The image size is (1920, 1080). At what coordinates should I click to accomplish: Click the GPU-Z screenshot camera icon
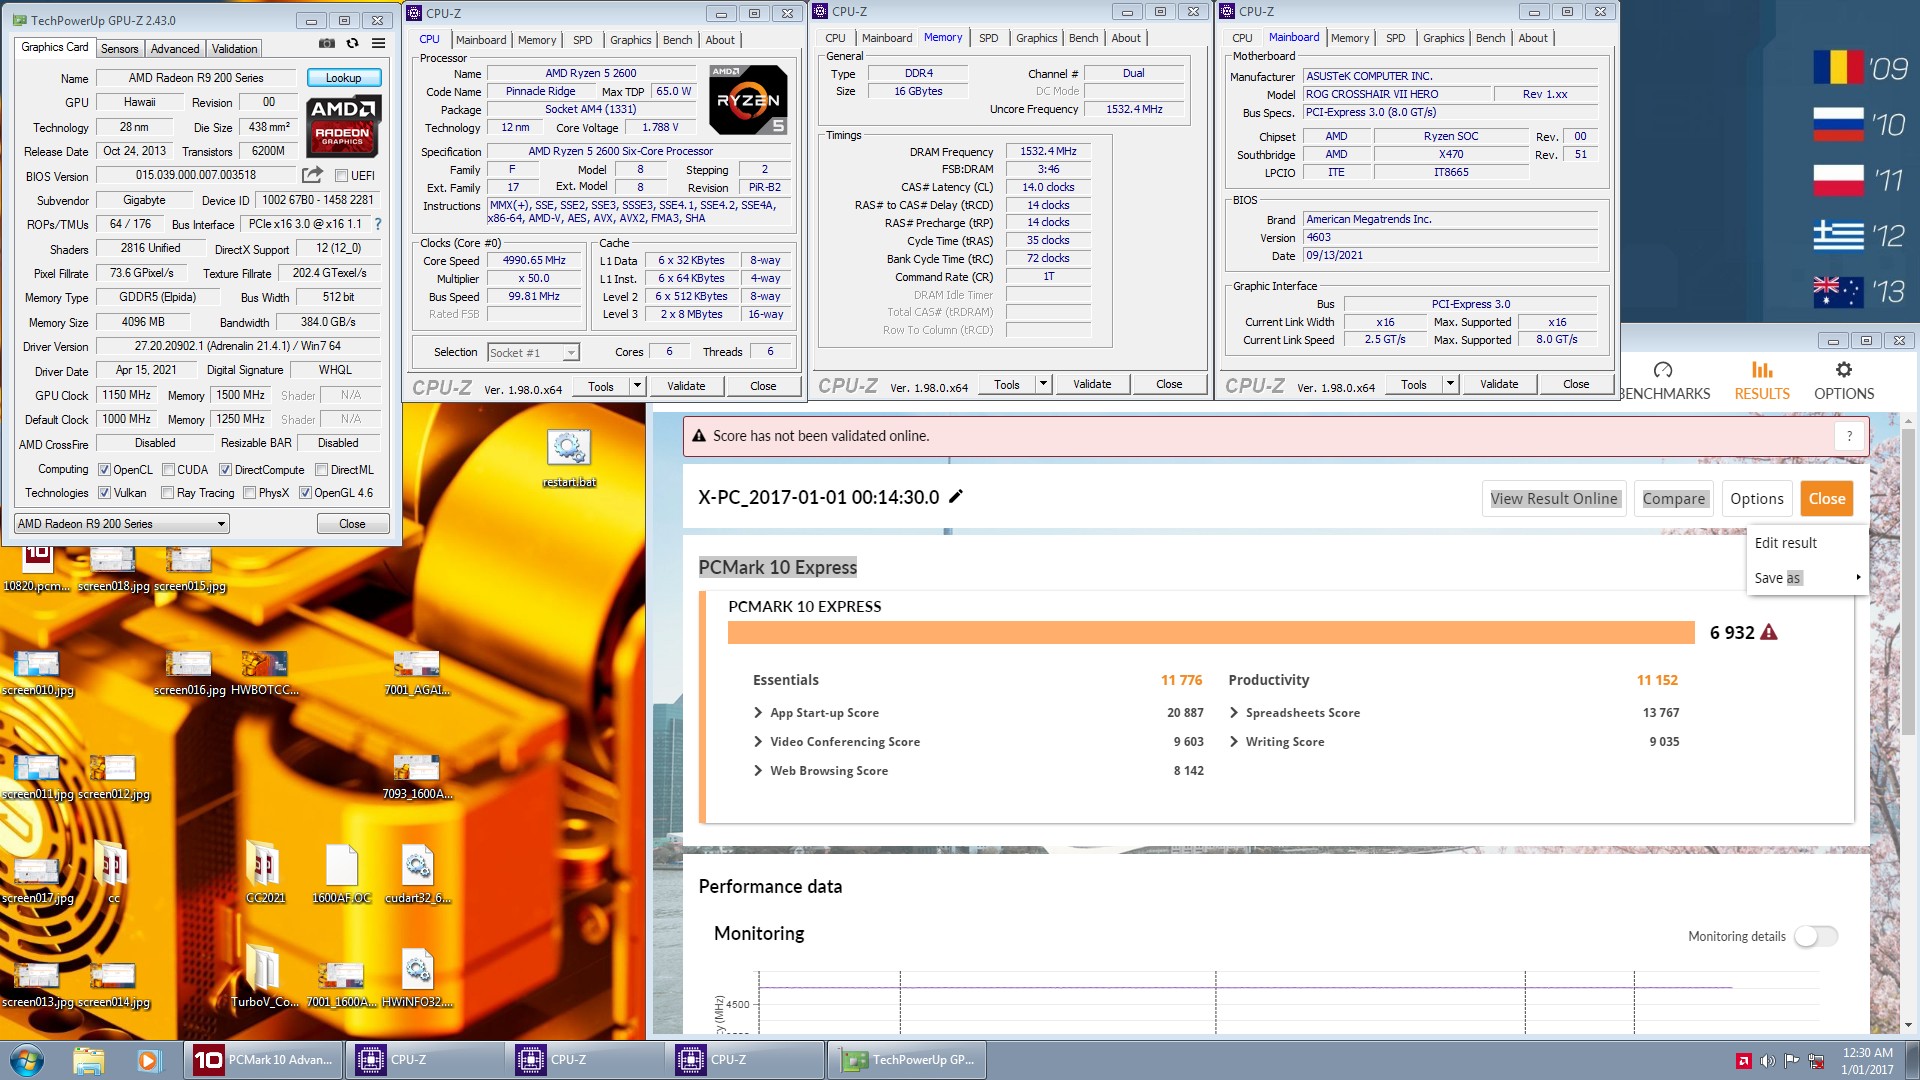point(327,44)
